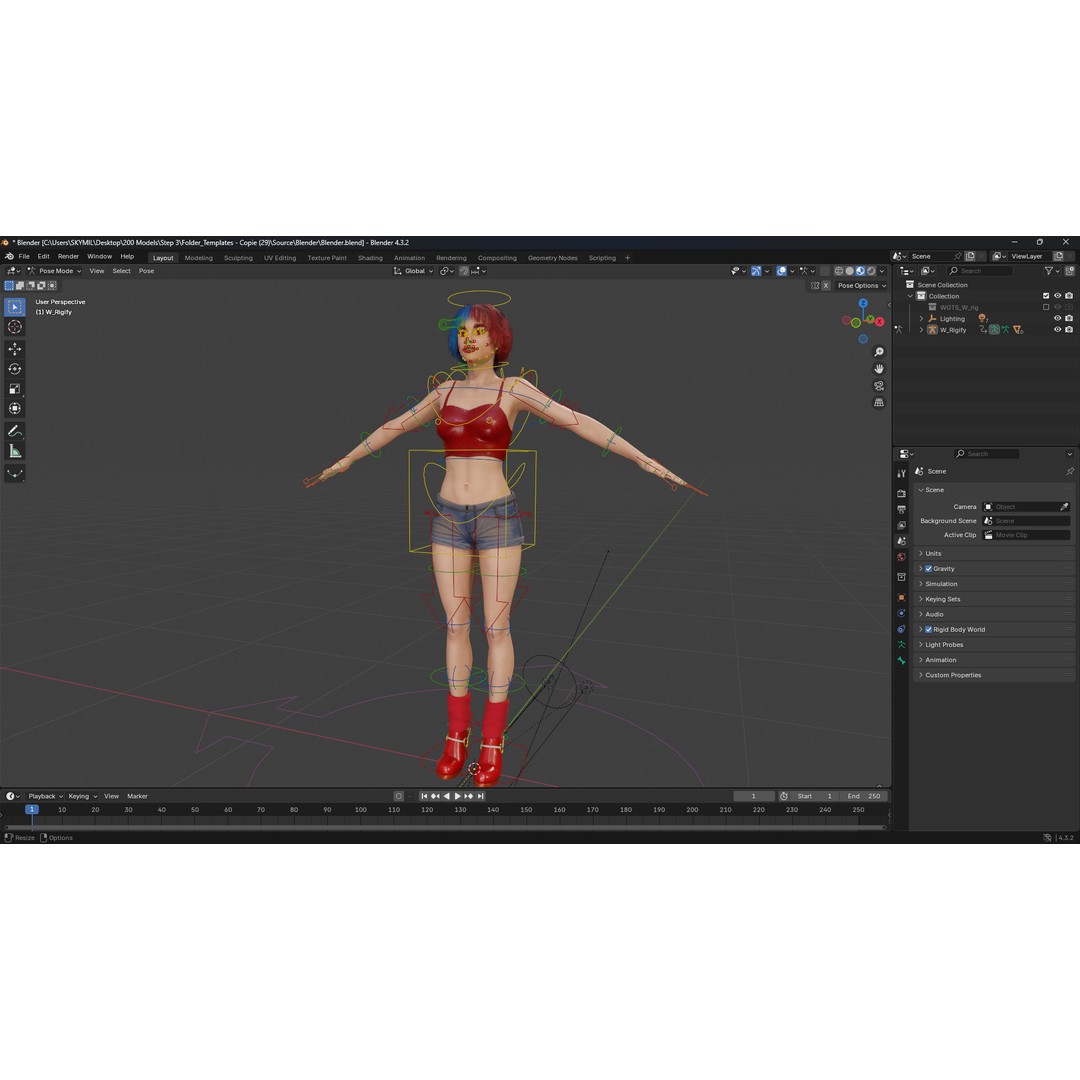The width and height of the screenshot is (1080, 1080).
Task: Open the World properties tab
Action: coord(902,557)
